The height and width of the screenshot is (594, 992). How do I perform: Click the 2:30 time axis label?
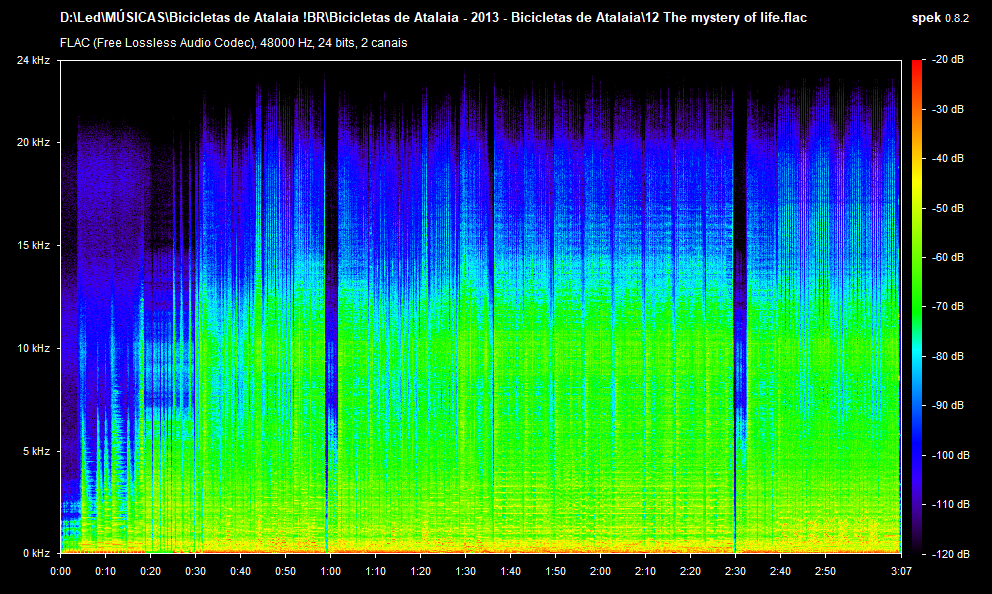[x=735, y=571]
